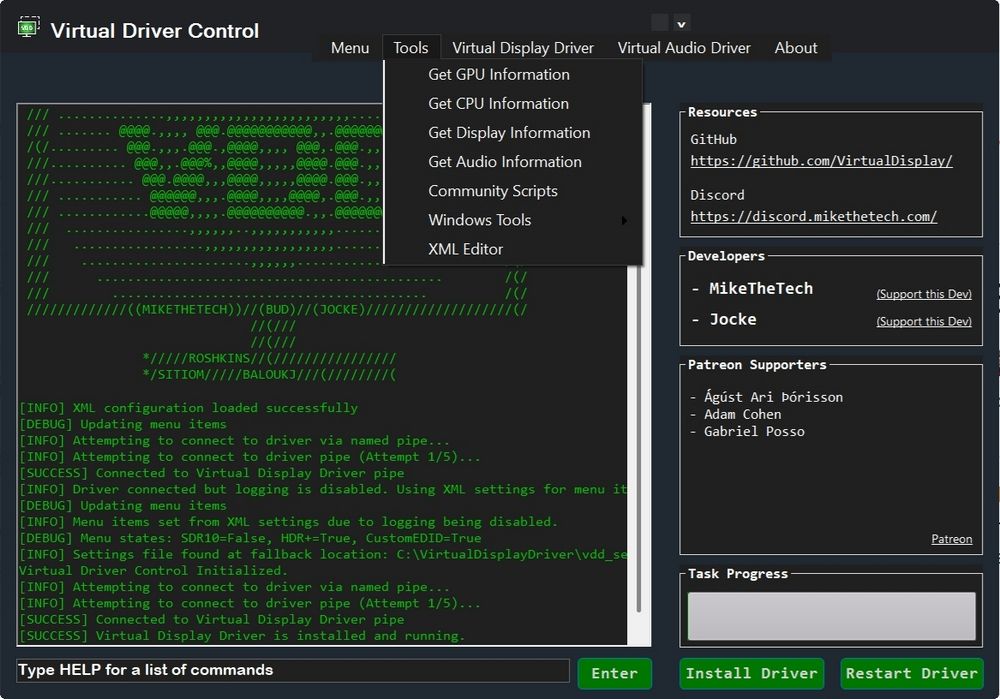Open Community Scripts from Tools
The image size is (1000, 699).
click(492, 190)
